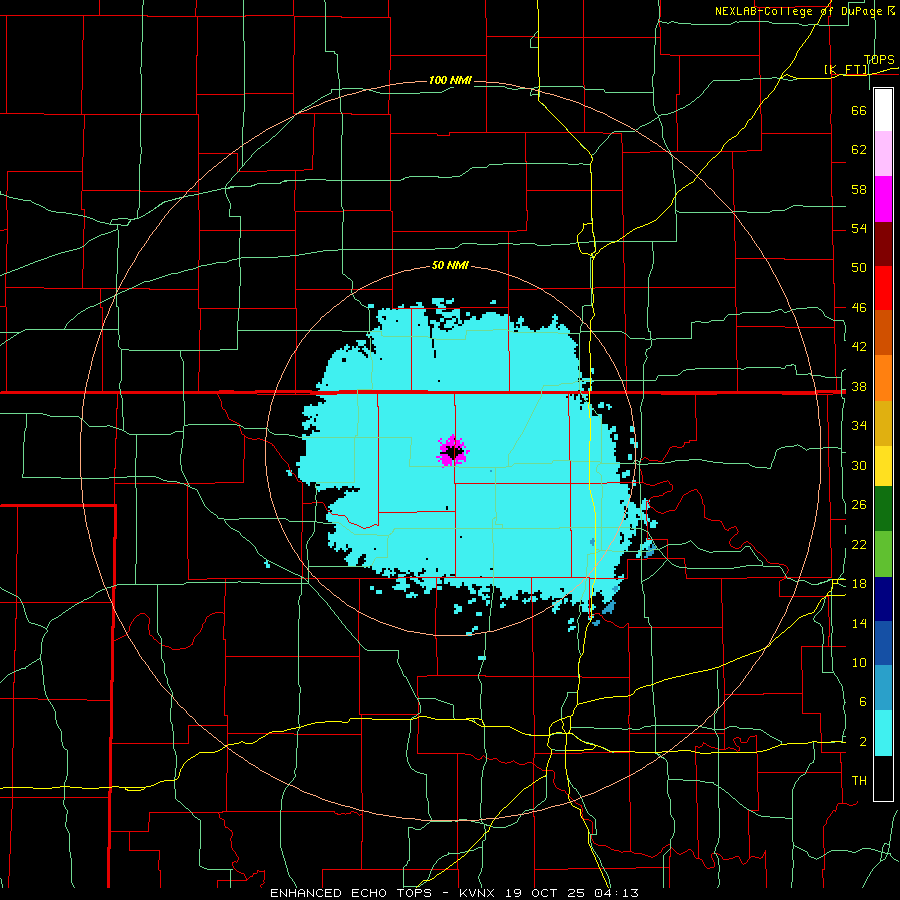Click the '38' legend value
The height and width of the screenshot is (900, 900).
[x=859, y=387]
